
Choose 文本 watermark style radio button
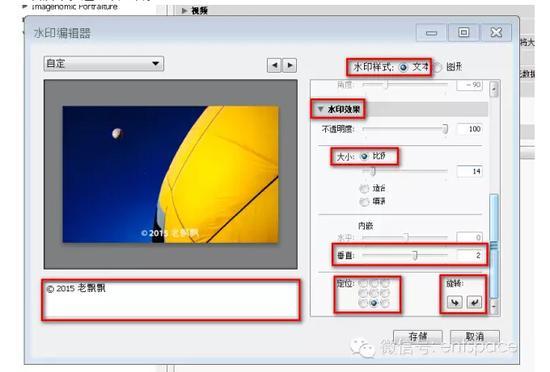(x=403, y=67)
